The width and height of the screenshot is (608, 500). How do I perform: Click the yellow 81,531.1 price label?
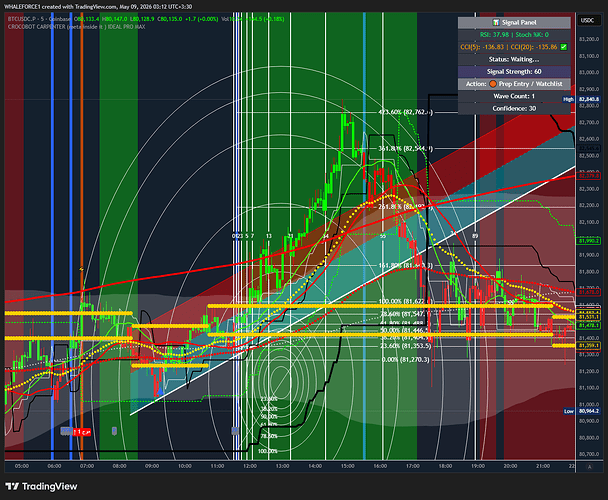(x=589, y=317)
